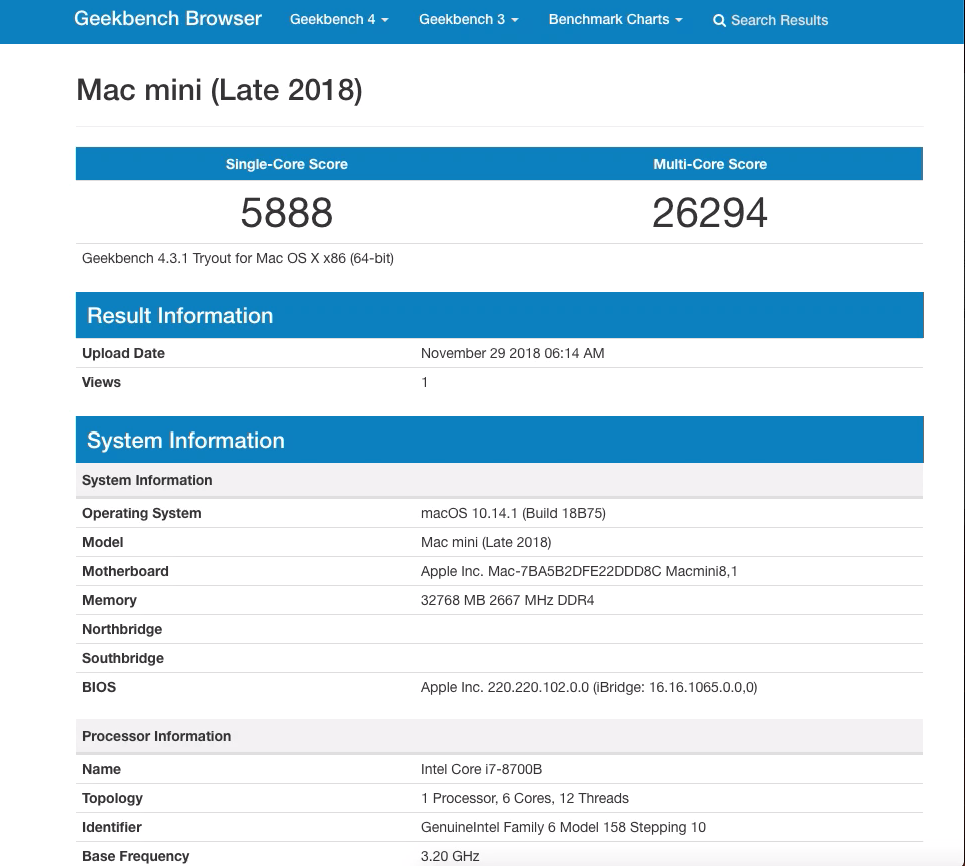Expand the Geekbench 3 dropdown menu
The width and height of the screenshot is (965, 866).
pos(468,19)
